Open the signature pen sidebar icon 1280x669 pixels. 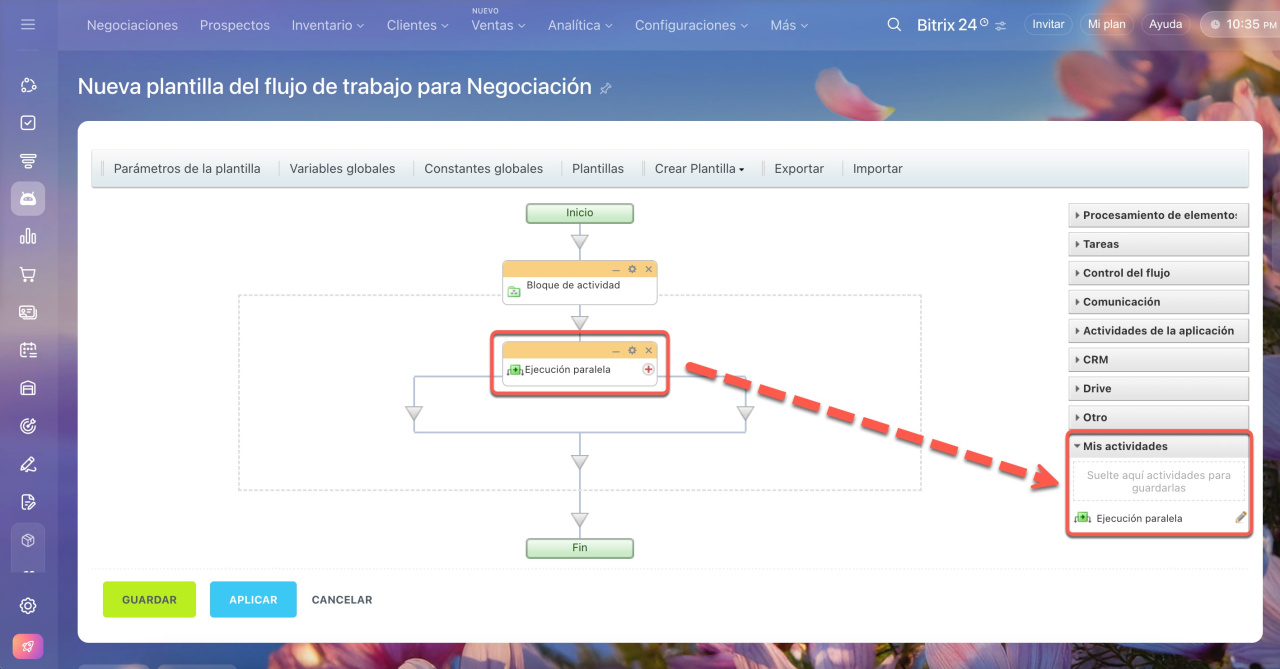pos(28,464)
